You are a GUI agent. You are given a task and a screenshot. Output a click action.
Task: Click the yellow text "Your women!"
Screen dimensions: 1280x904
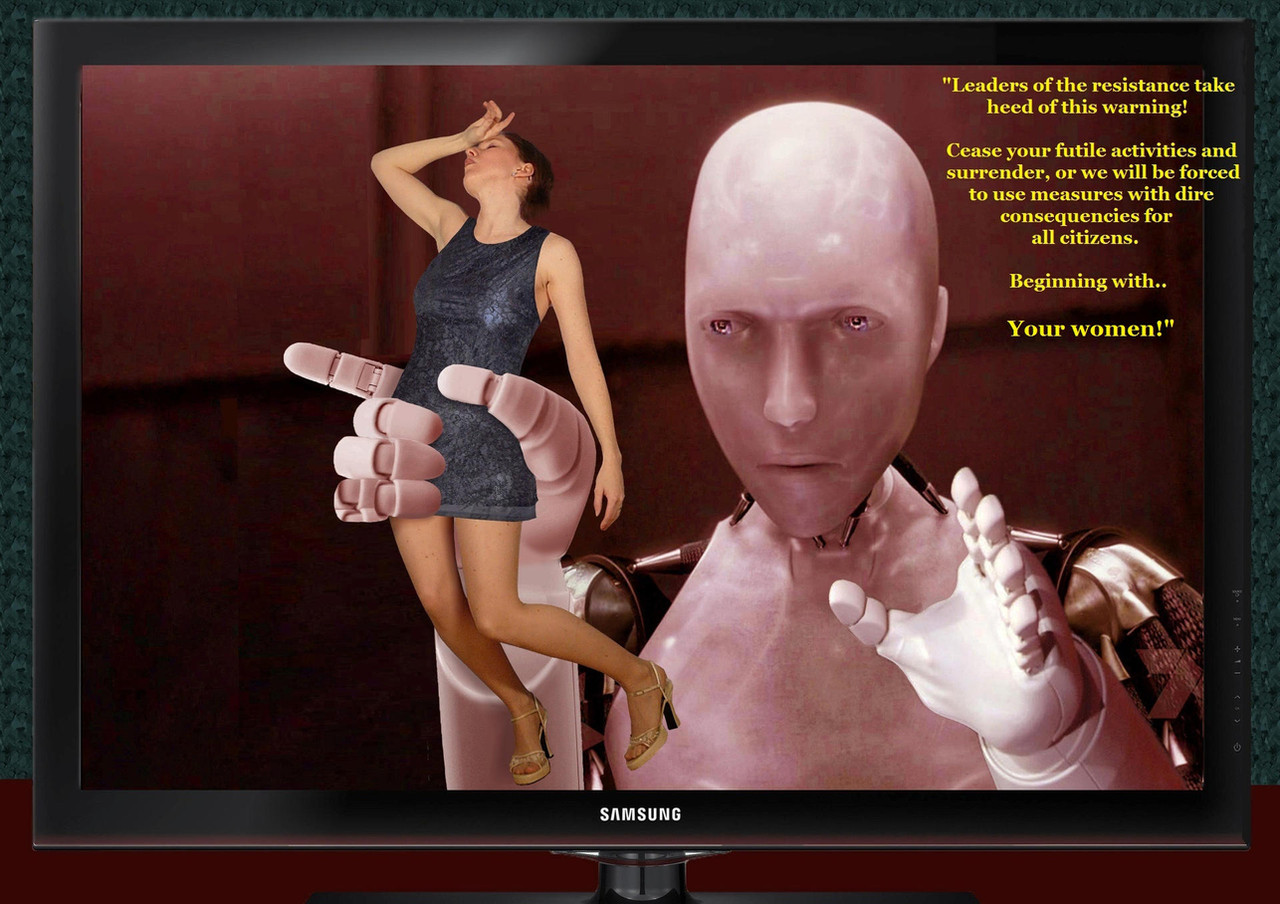(x=1090, y=328)
